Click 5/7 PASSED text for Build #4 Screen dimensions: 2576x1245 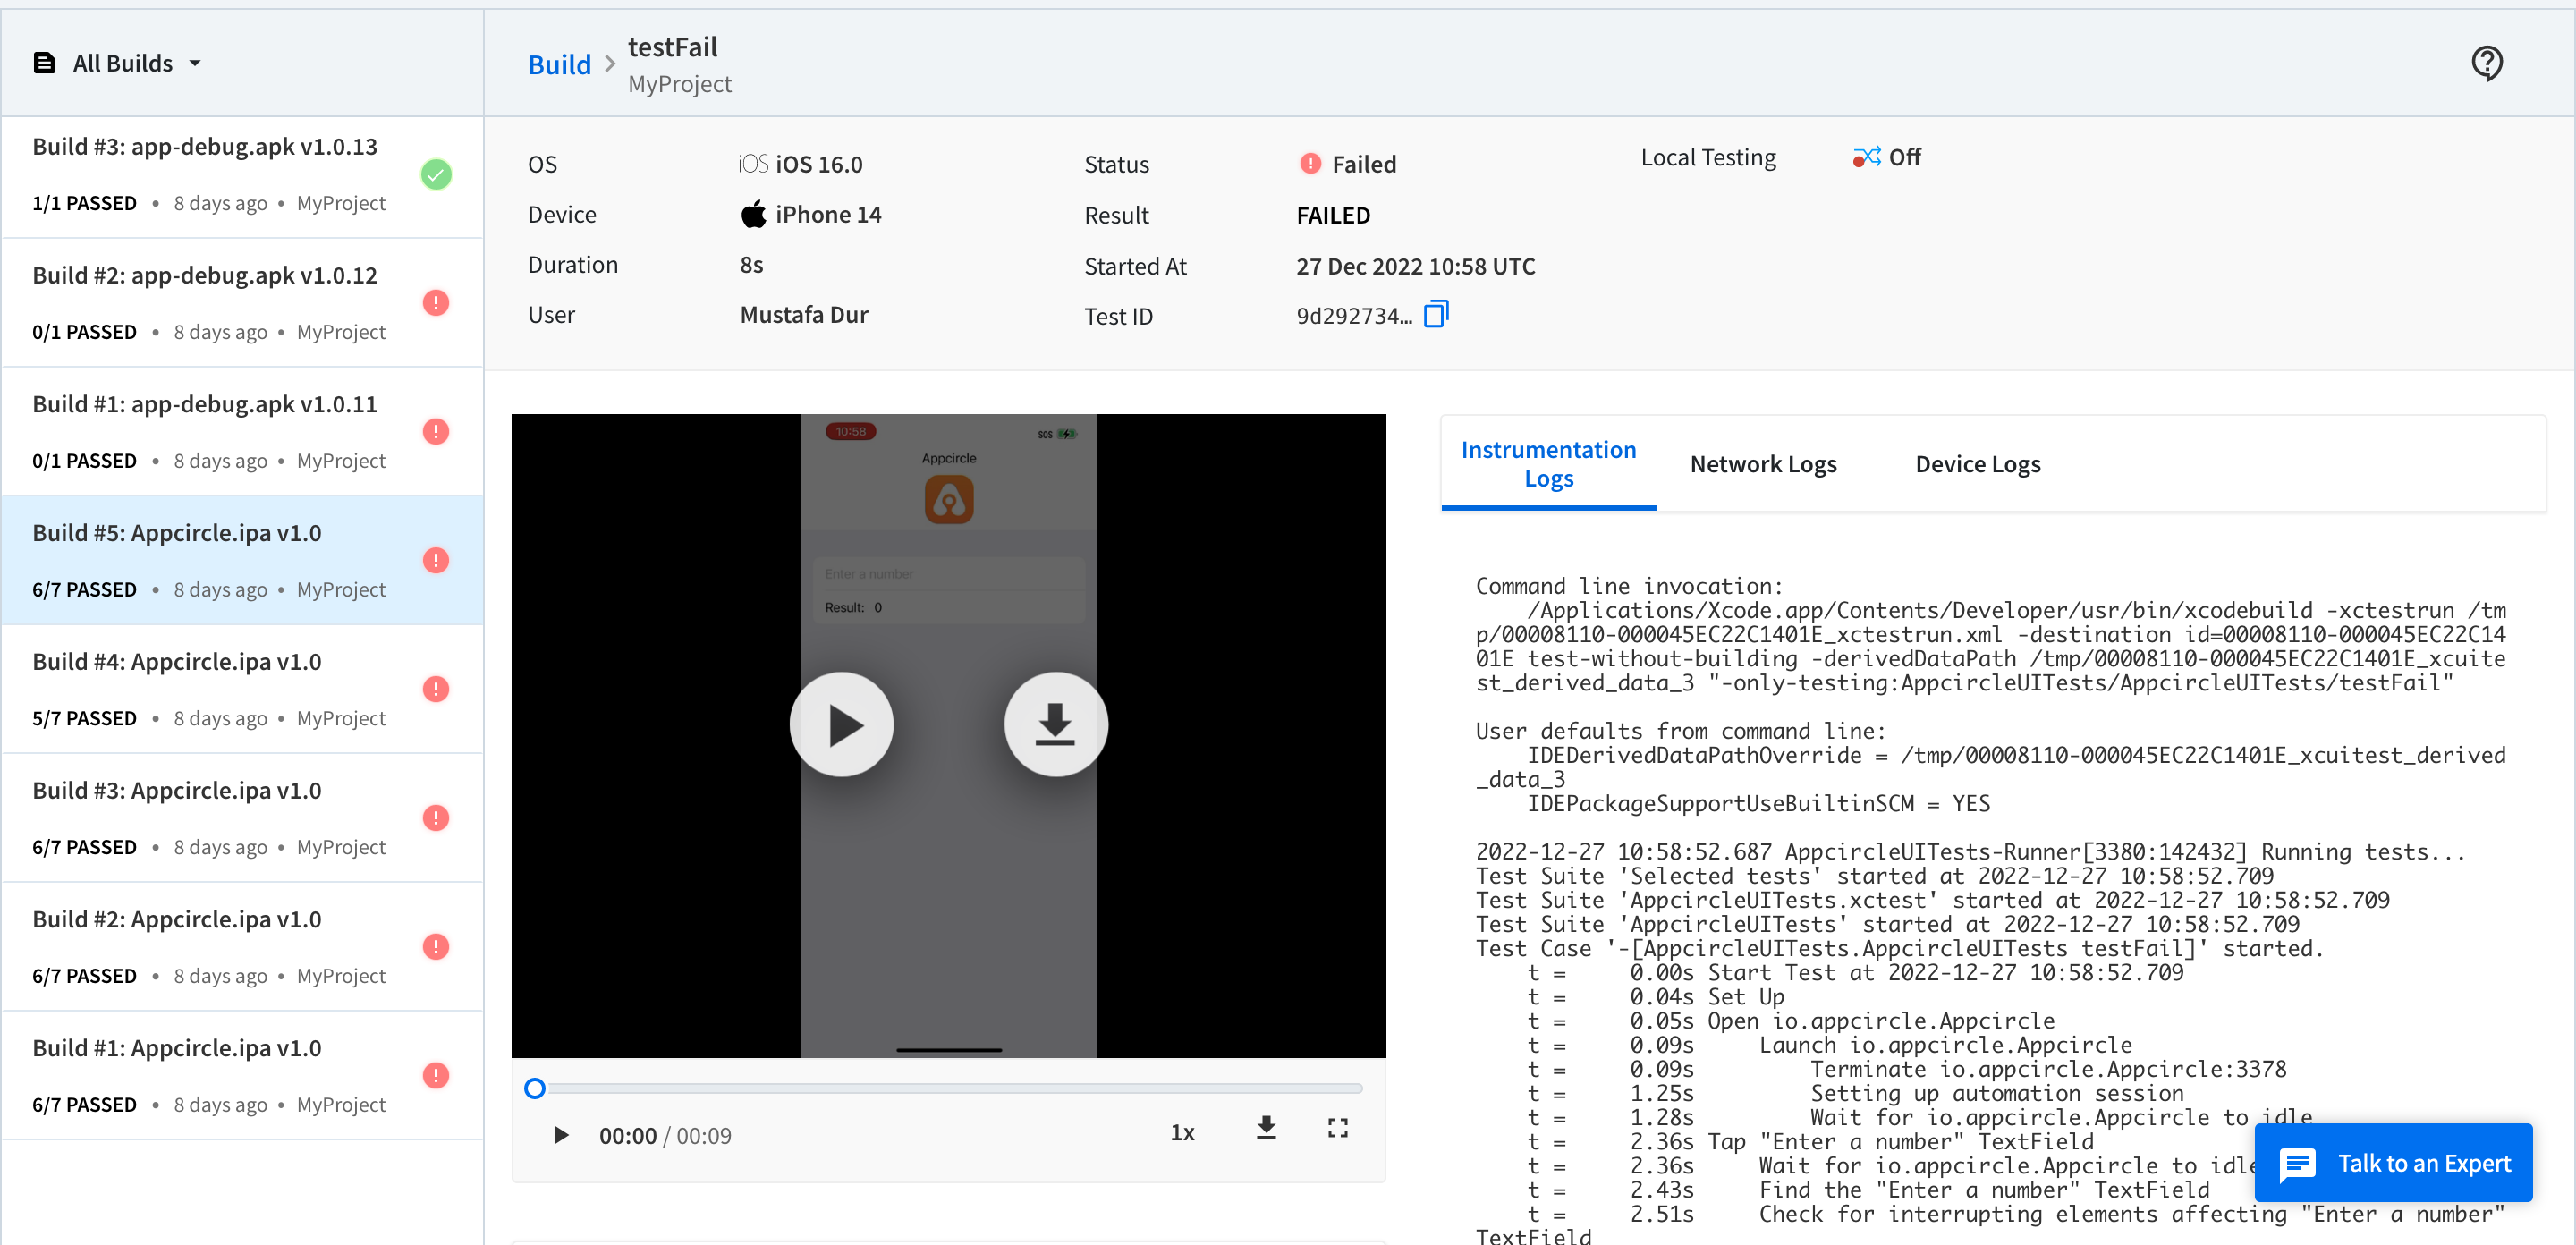[x=84, y=719]
